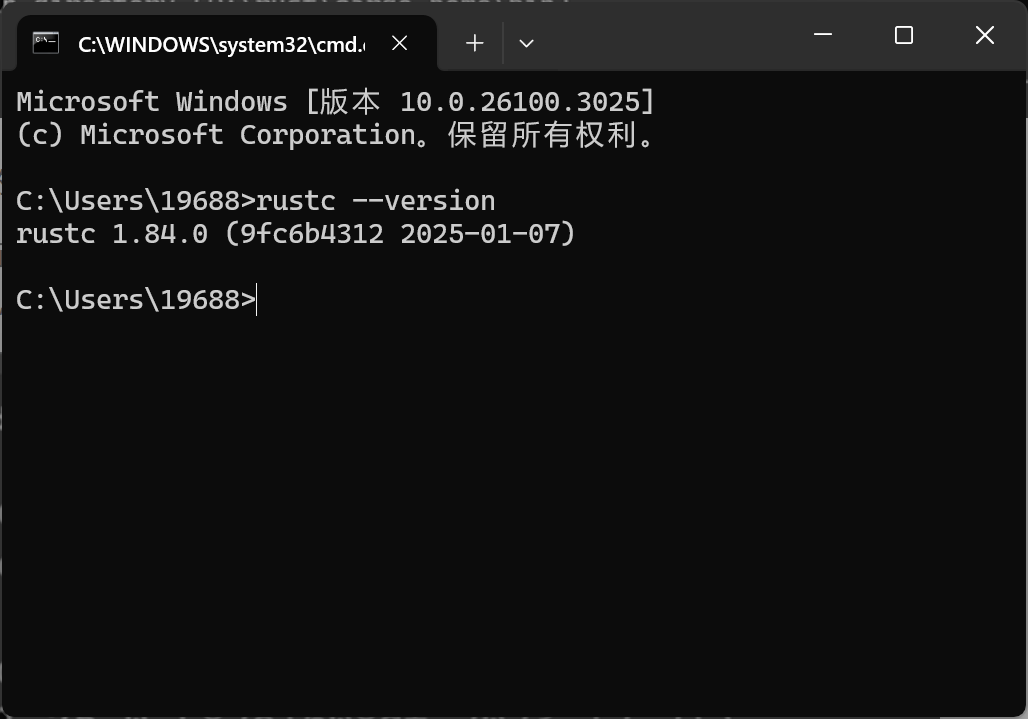The image size is (1028, 719).
Task: Close the cmd.exe tab
Action: point(399,43)
